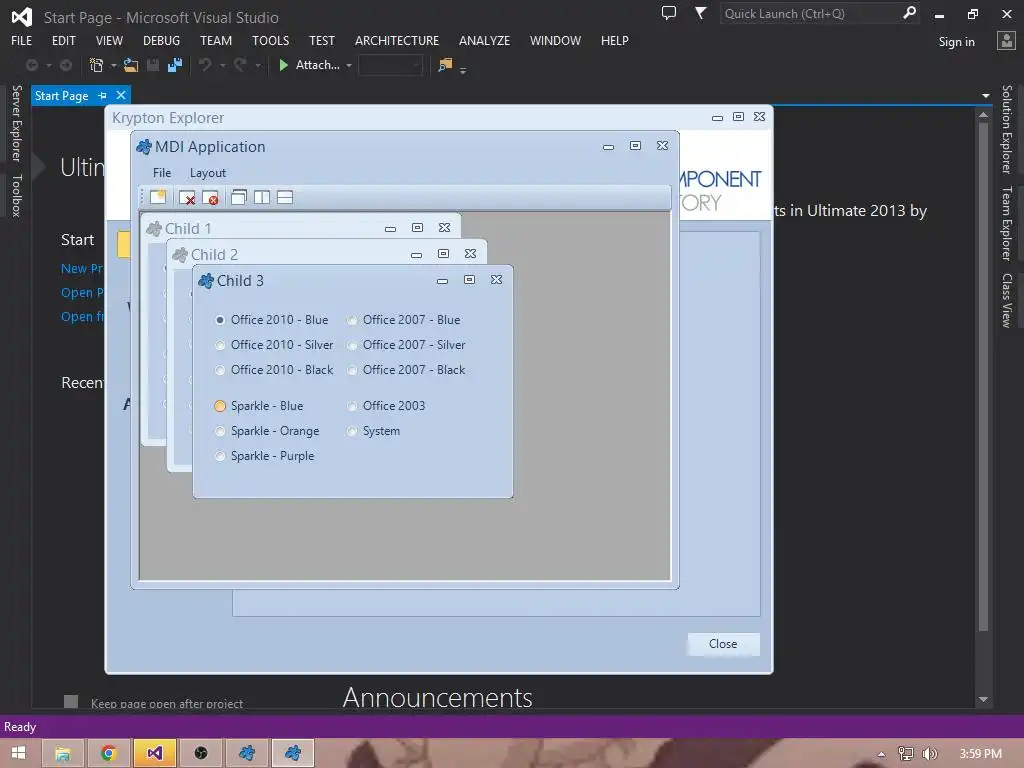Click the close window icon with red X

click(x=187, y=197)
